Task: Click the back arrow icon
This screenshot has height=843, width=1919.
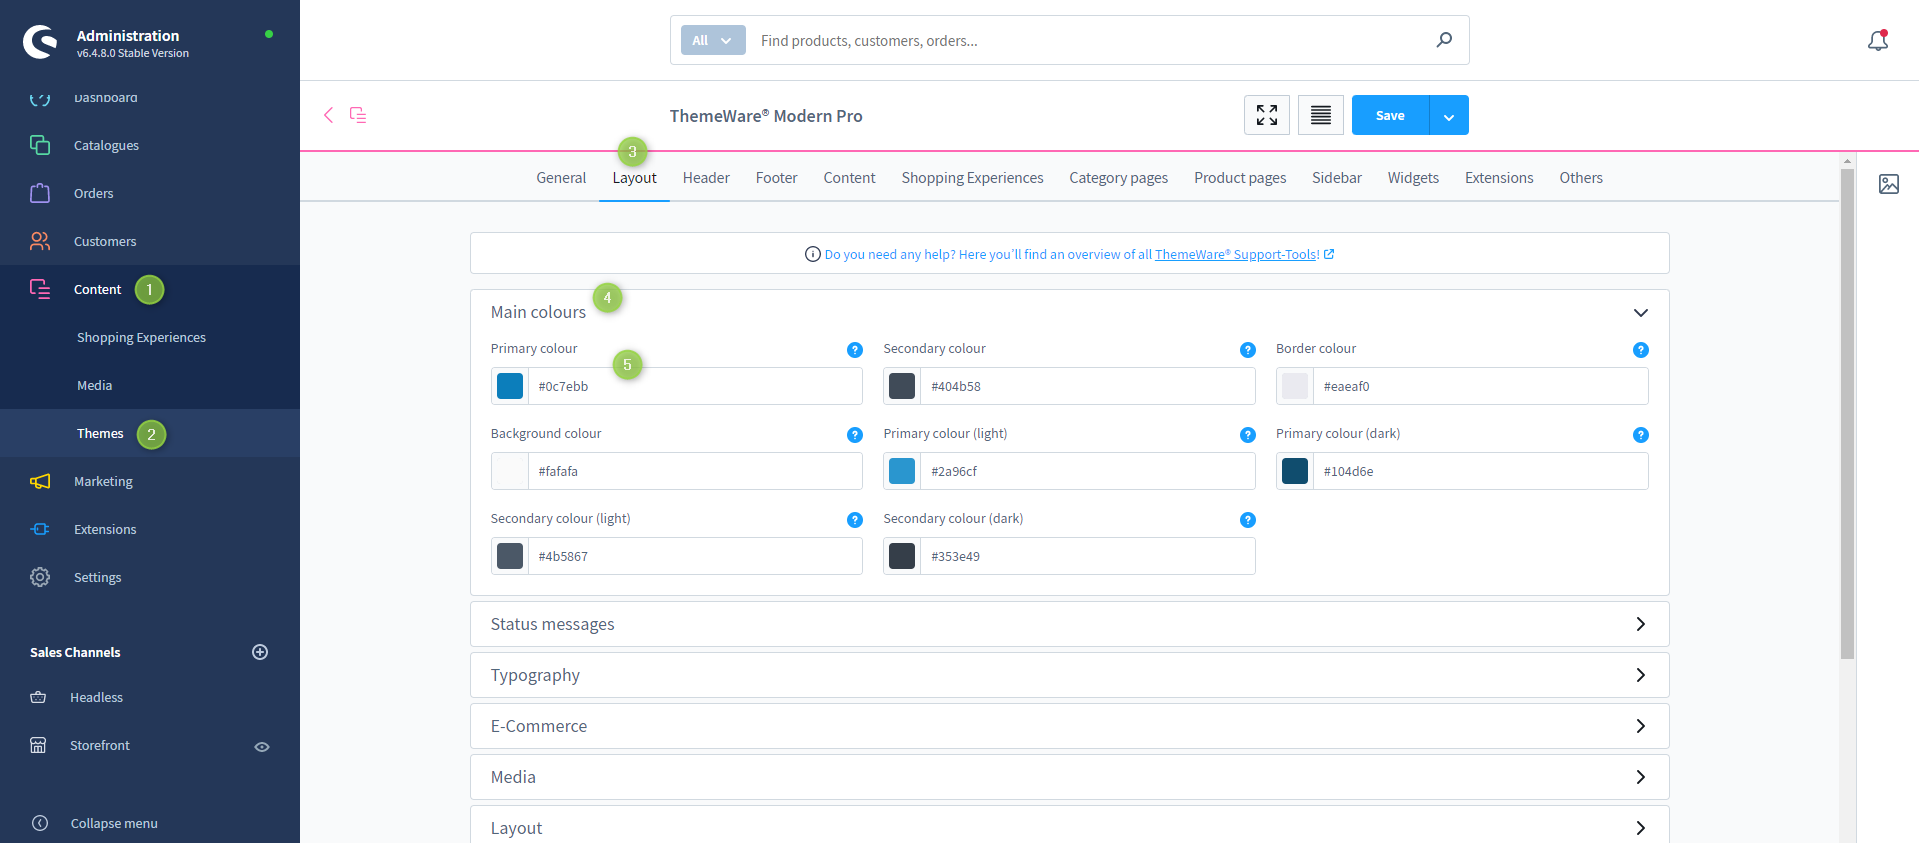Action: point(328,115)
